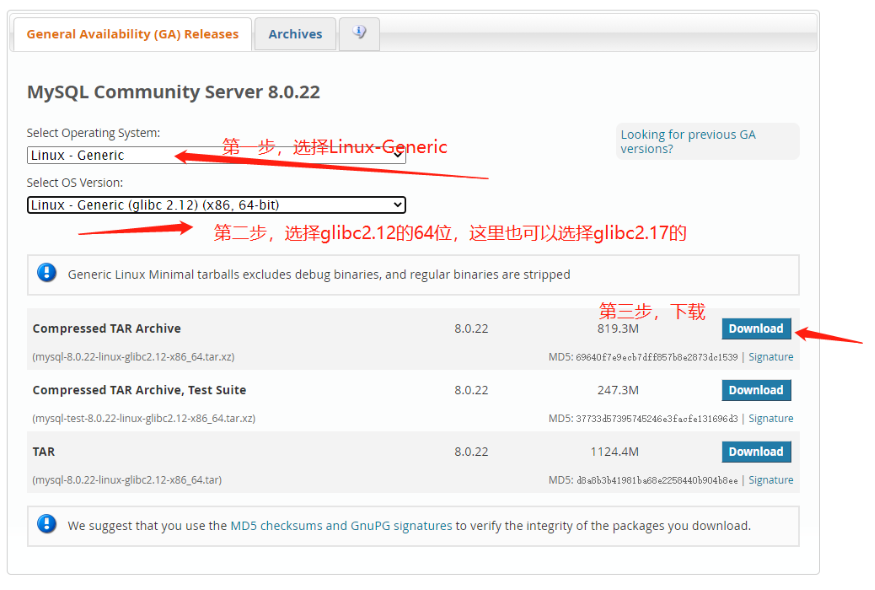
Task: Open the information icon tab
Action: click(359, 32)
